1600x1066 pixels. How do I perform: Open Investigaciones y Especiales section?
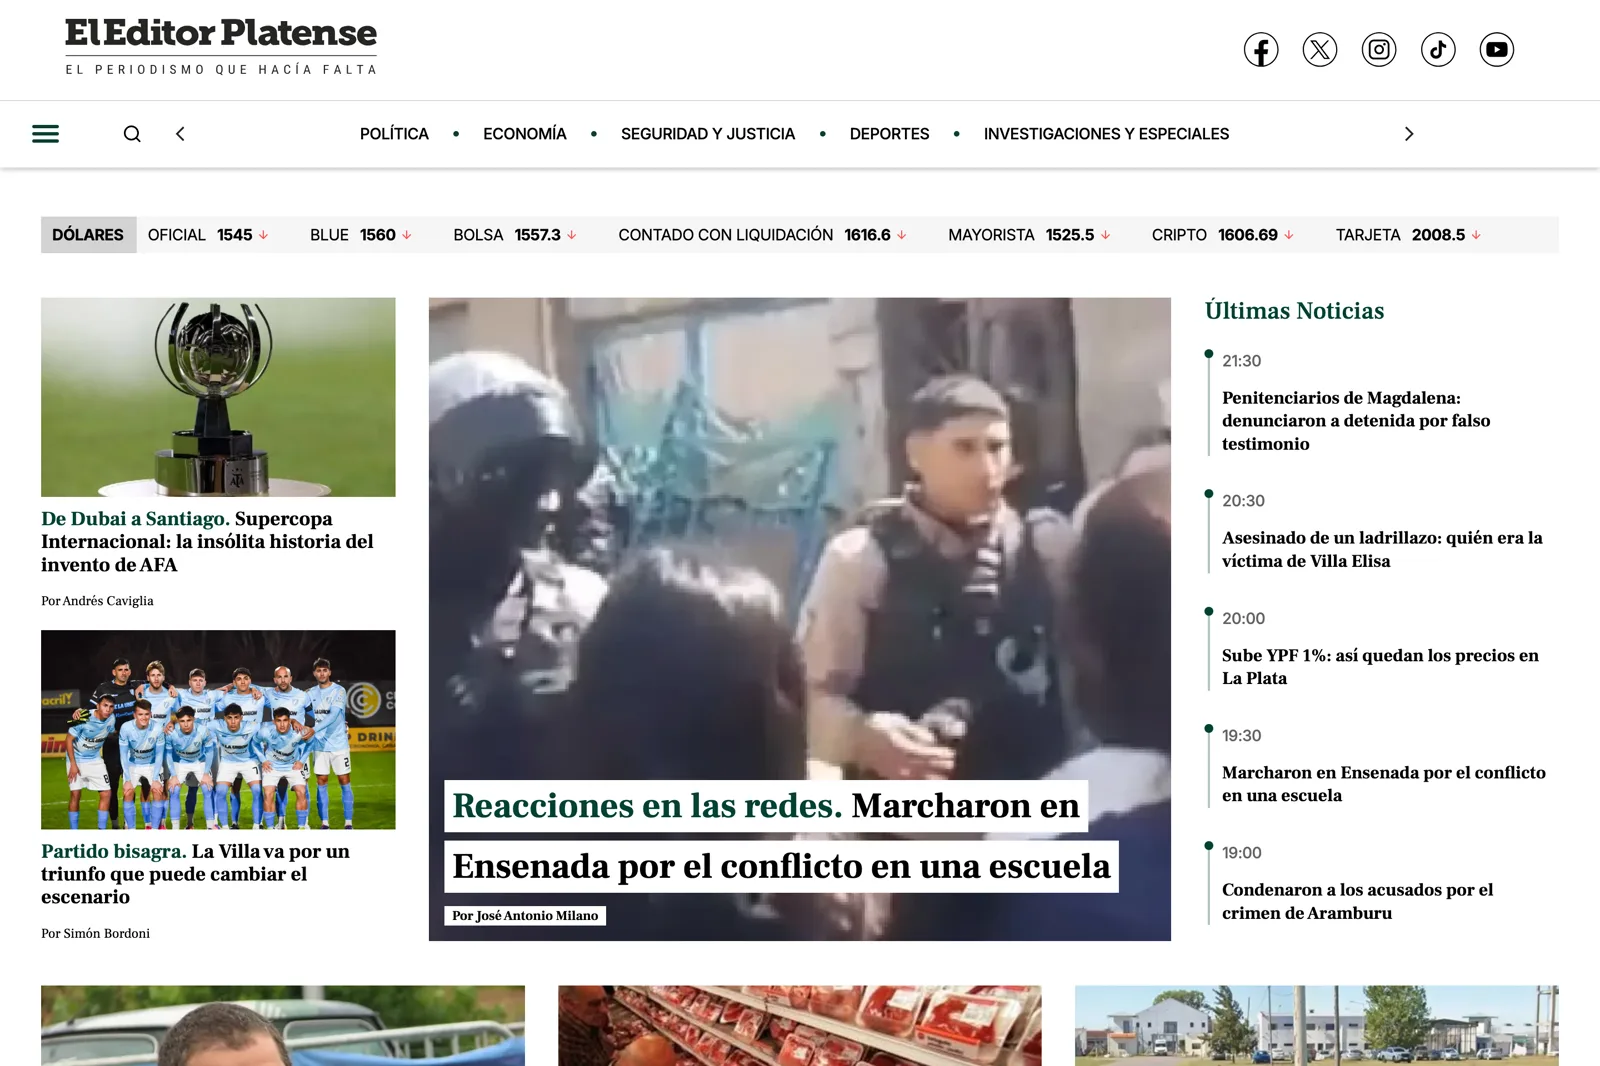1106,134
